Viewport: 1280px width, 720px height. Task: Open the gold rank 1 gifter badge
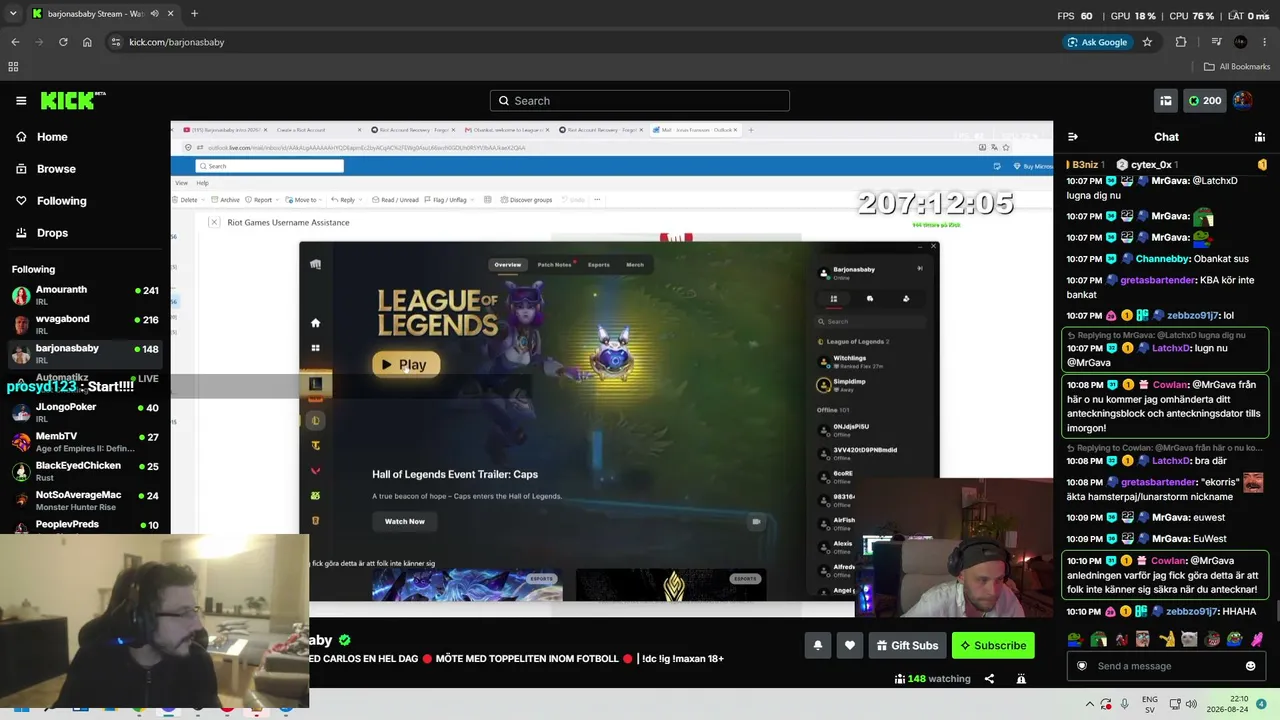click(x=1262, y=164)
